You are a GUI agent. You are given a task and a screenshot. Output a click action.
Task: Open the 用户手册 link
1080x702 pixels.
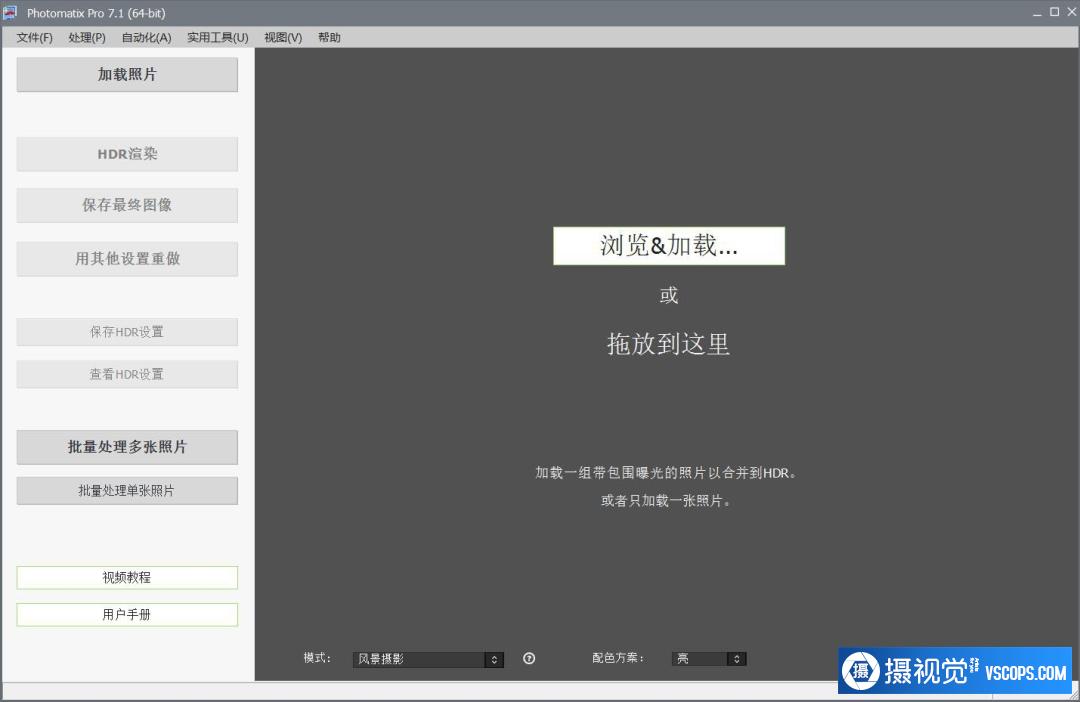tap(127, 615)
